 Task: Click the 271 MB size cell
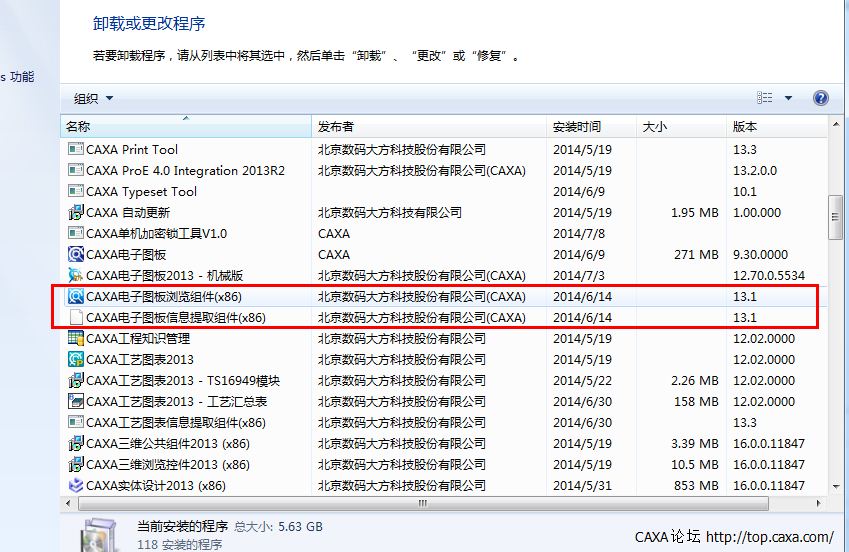click(x=696, y=255)
